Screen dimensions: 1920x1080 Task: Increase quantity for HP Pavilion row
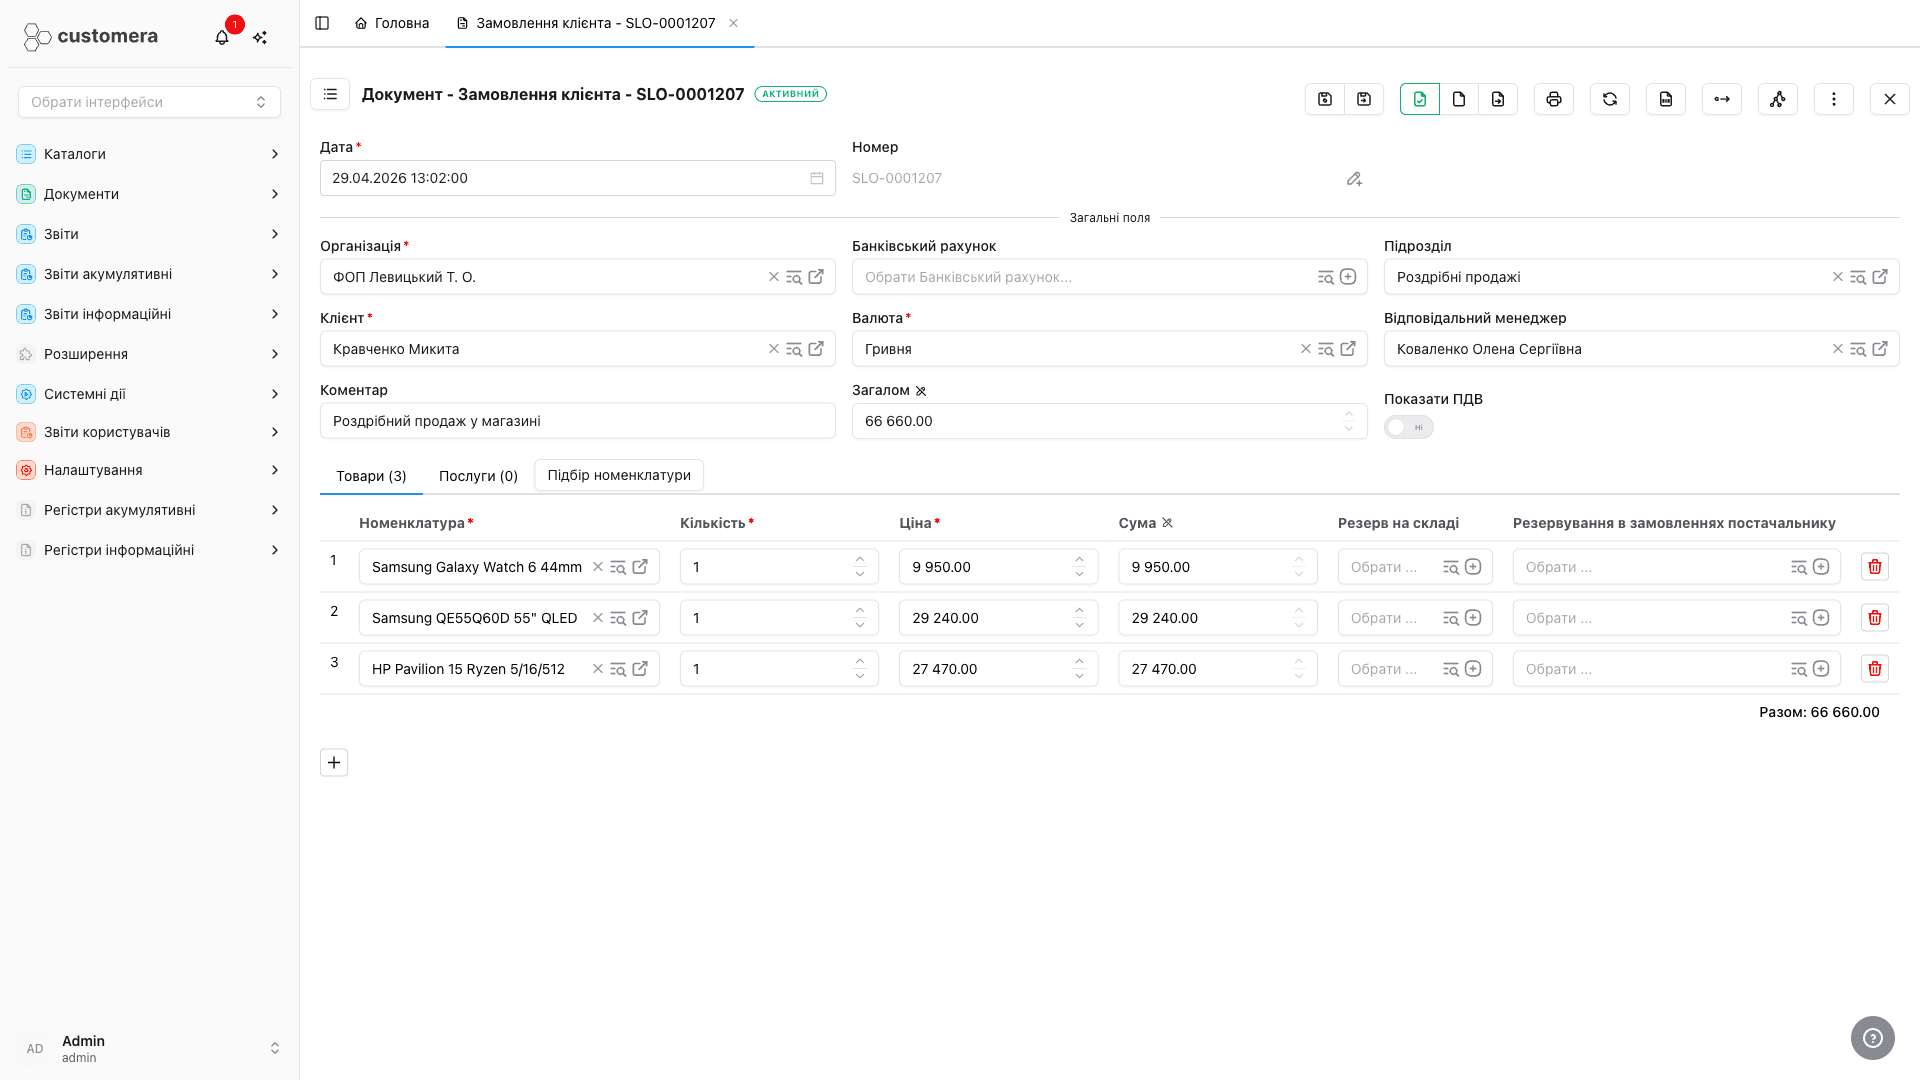click(860, 661)
